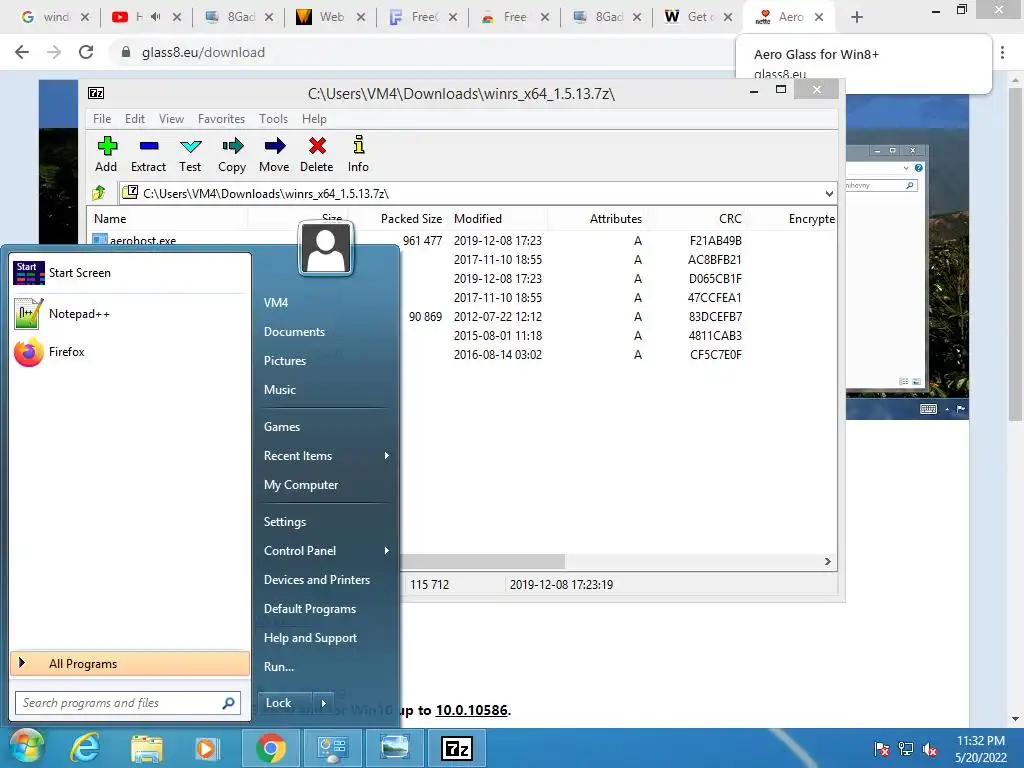The image size is (1024, 768).
Task: Open the Help menu in 7-Zip
Action: [x=314, y=119]
